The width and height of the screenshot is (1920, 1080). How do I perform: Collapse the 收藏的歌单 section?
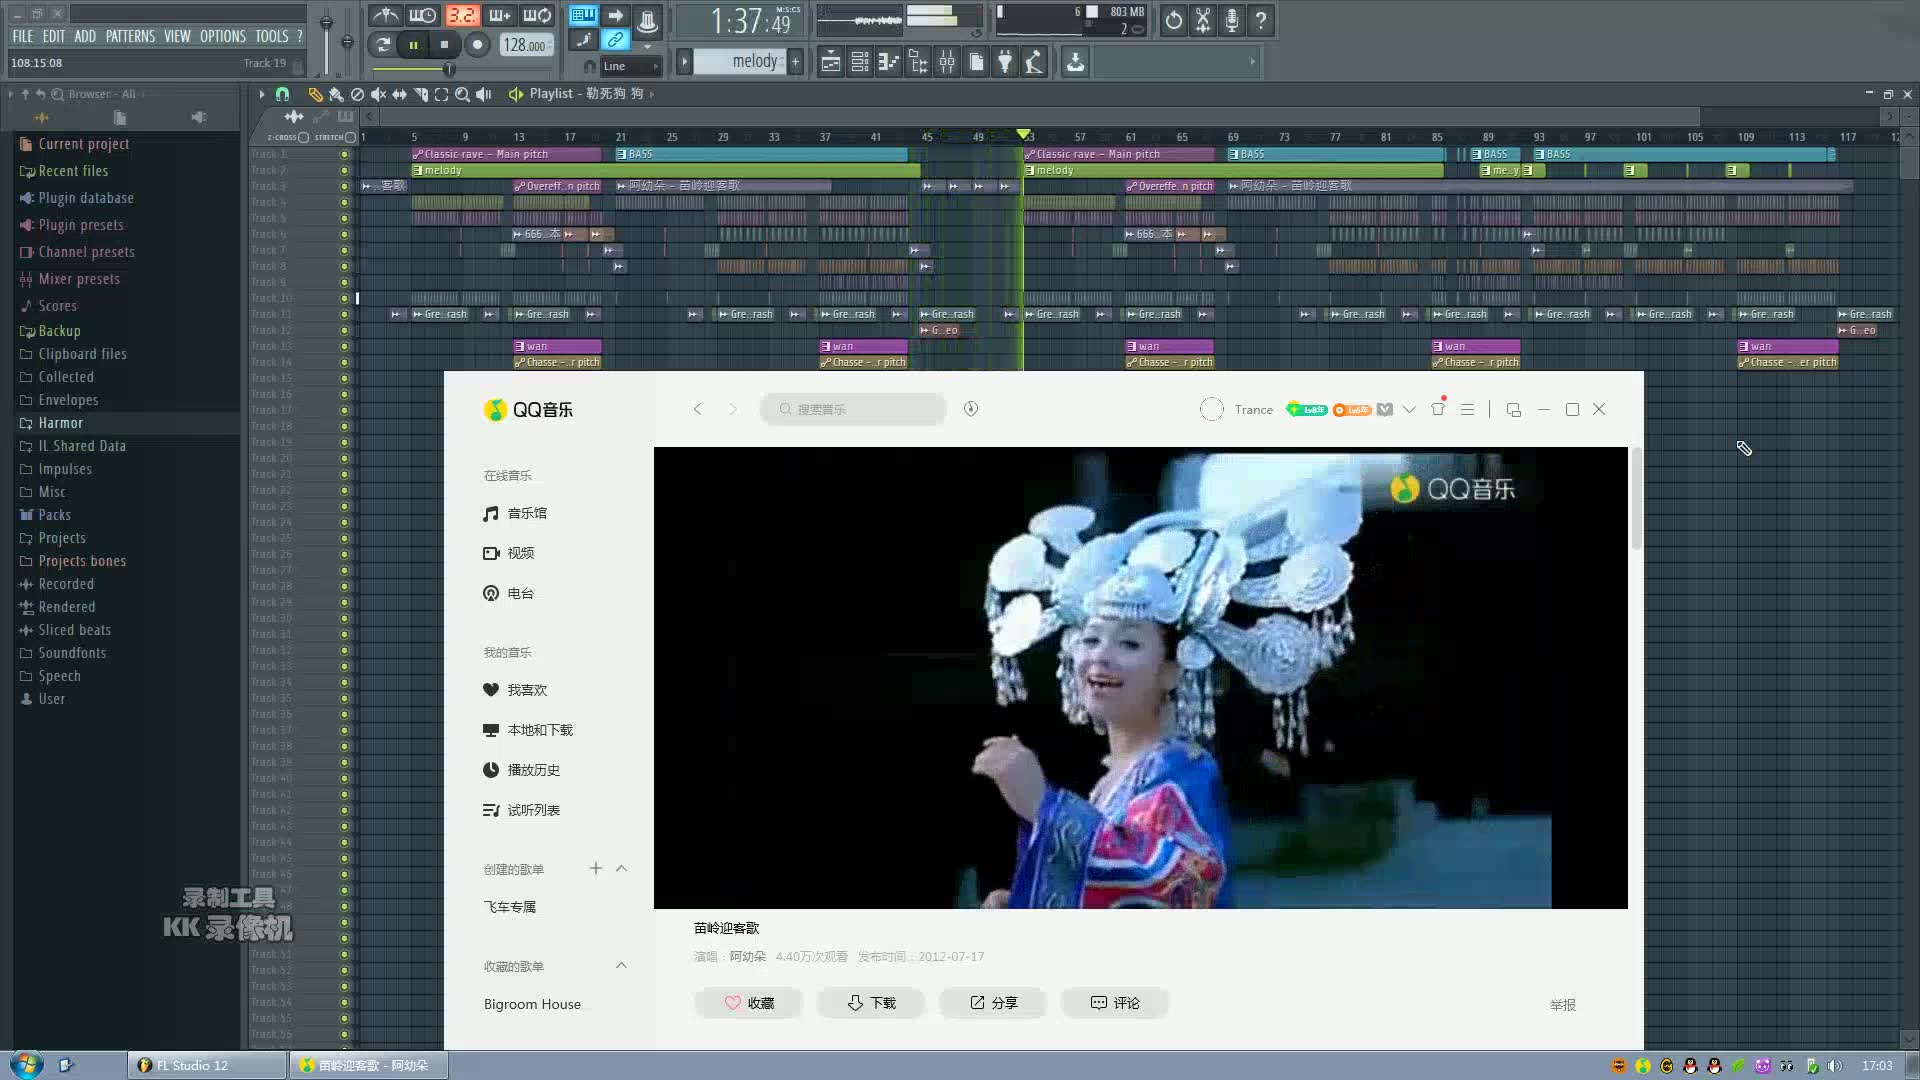pos(621,965)
